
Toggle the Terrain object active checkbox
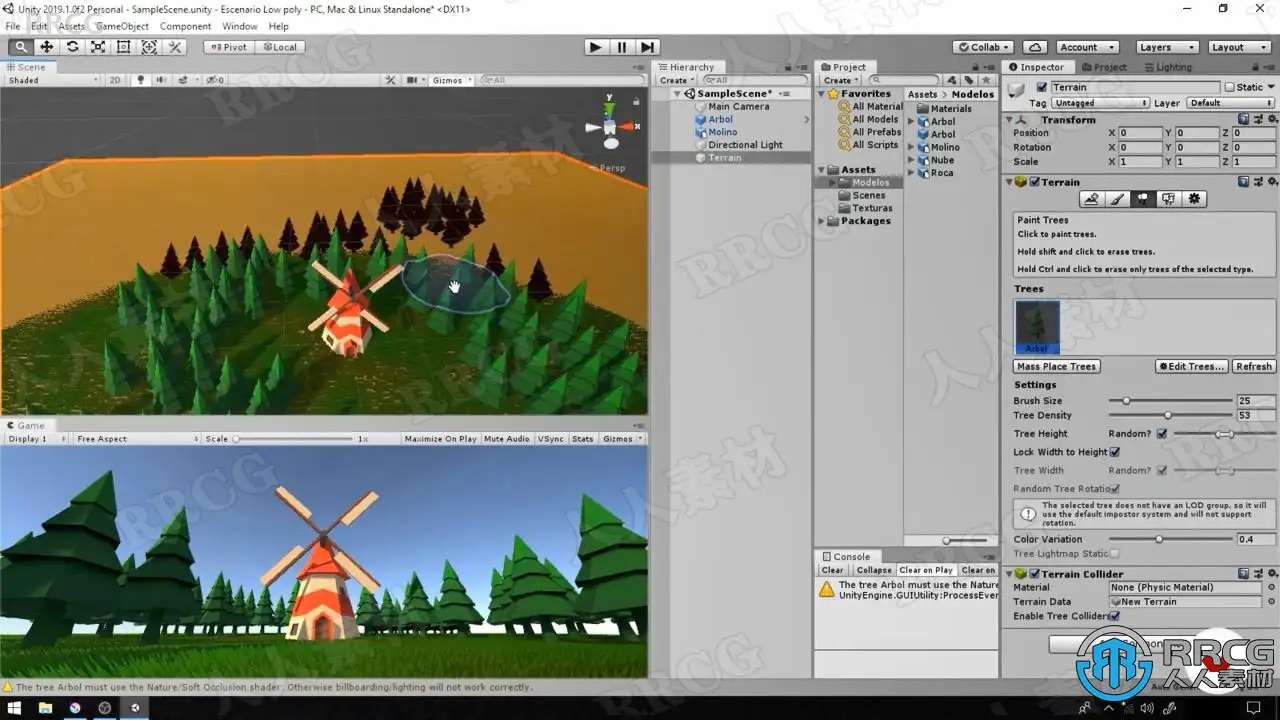pos(1042,88)
